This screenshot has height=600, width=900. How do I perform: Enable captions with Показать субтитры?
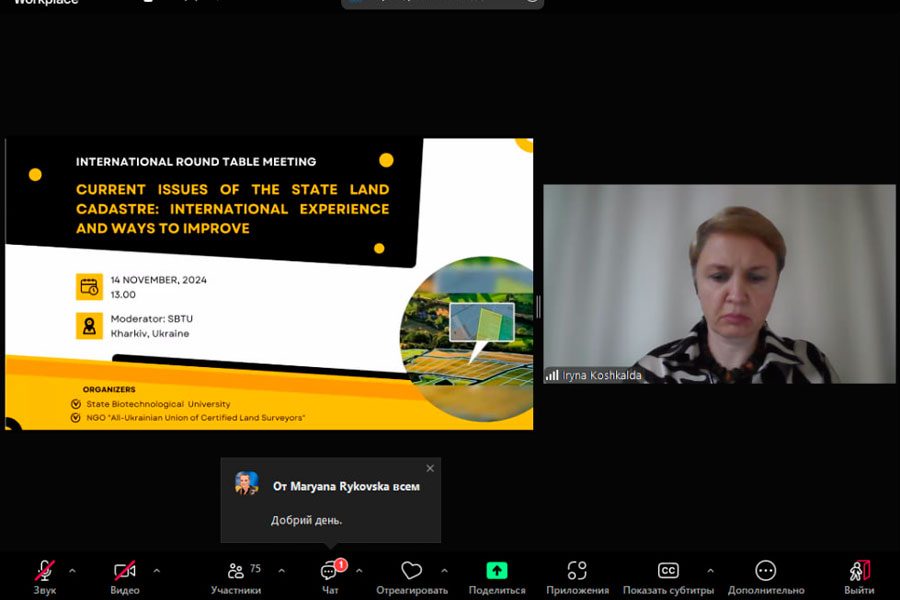668,576
